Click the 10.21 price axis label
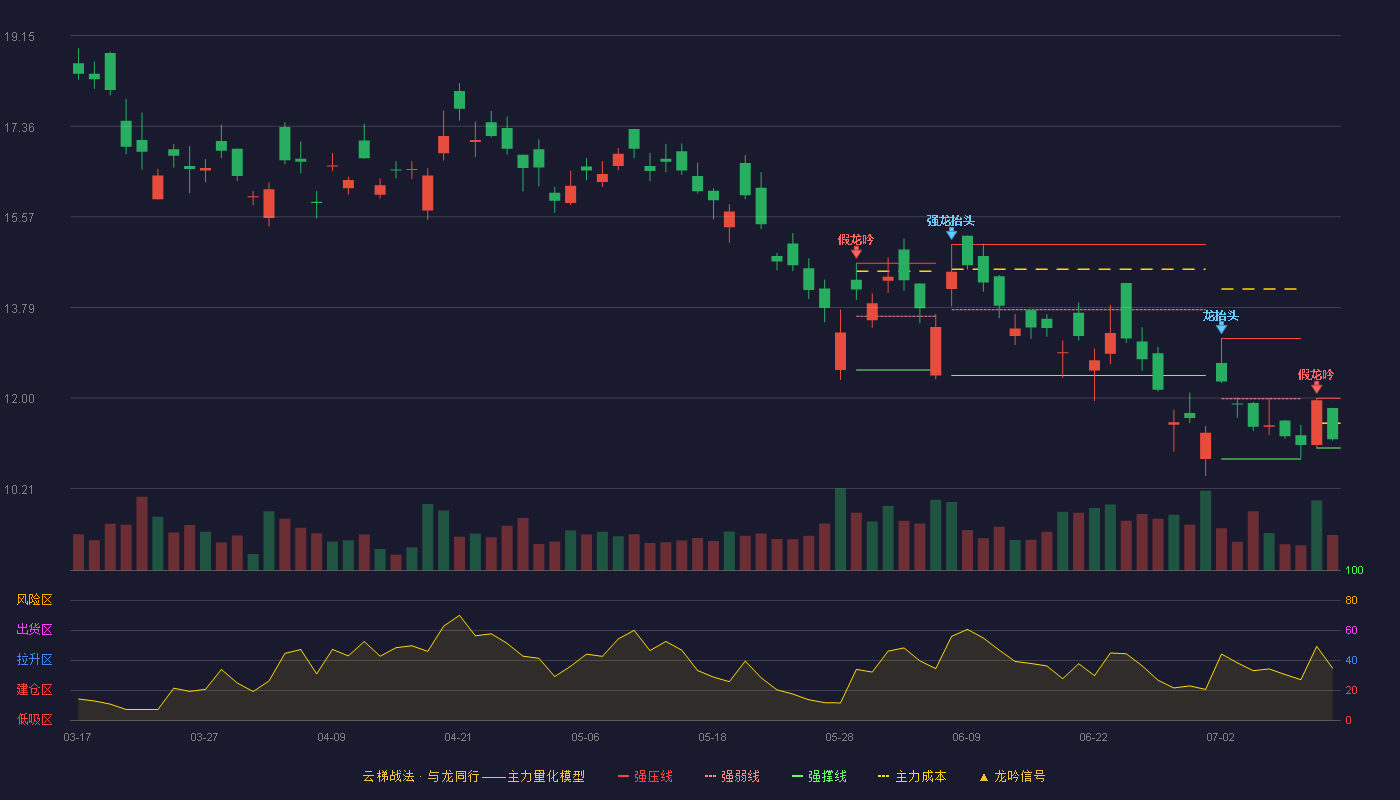The height and width of the screenshot is (800, 1400). click(x=19, y=490)
